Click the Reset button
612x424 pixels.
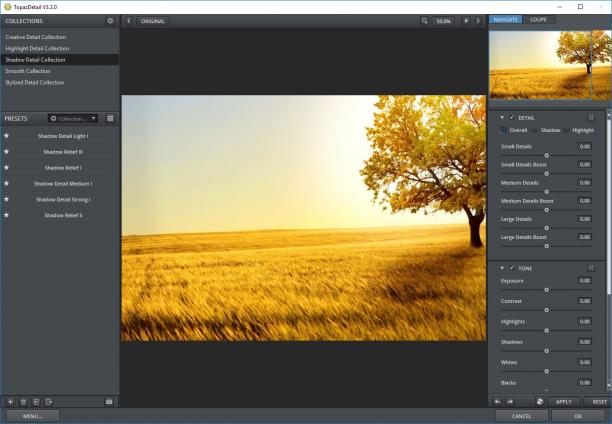point(599,402)
